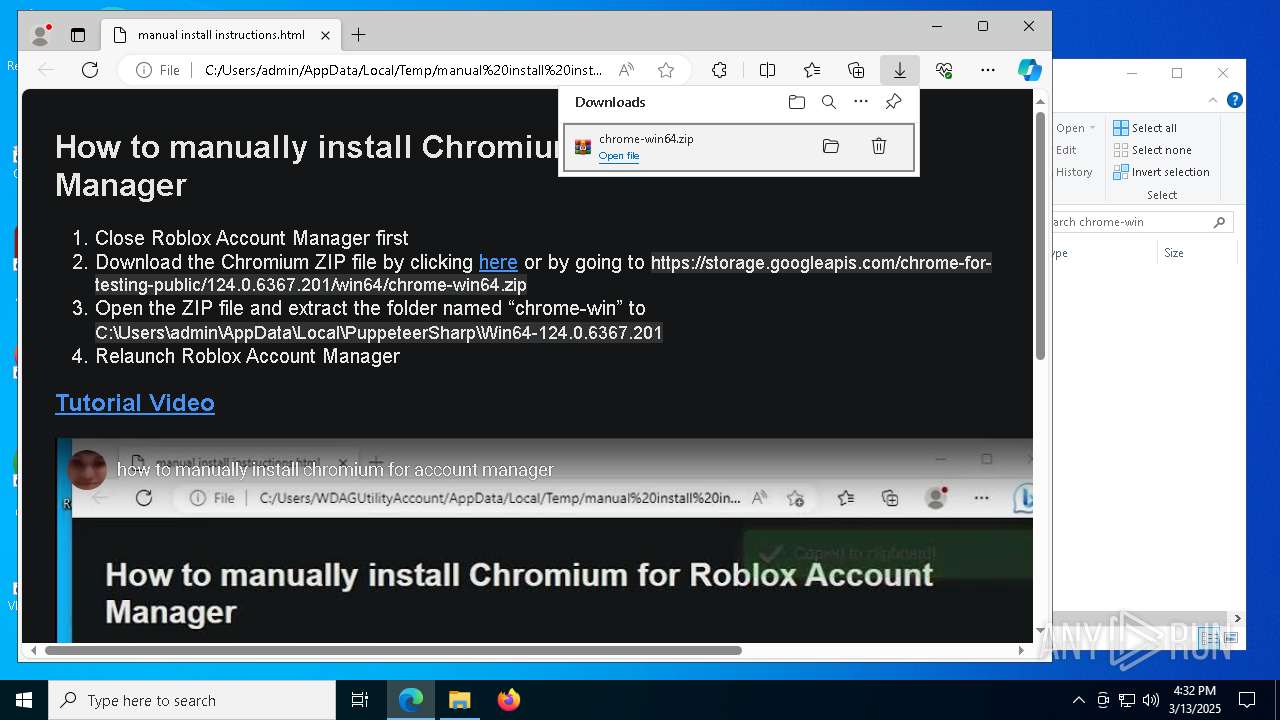This screenshot has height=720, width=1280.
Task: Click Select none in File Explorer ribbon
Action: (1153, 150)
